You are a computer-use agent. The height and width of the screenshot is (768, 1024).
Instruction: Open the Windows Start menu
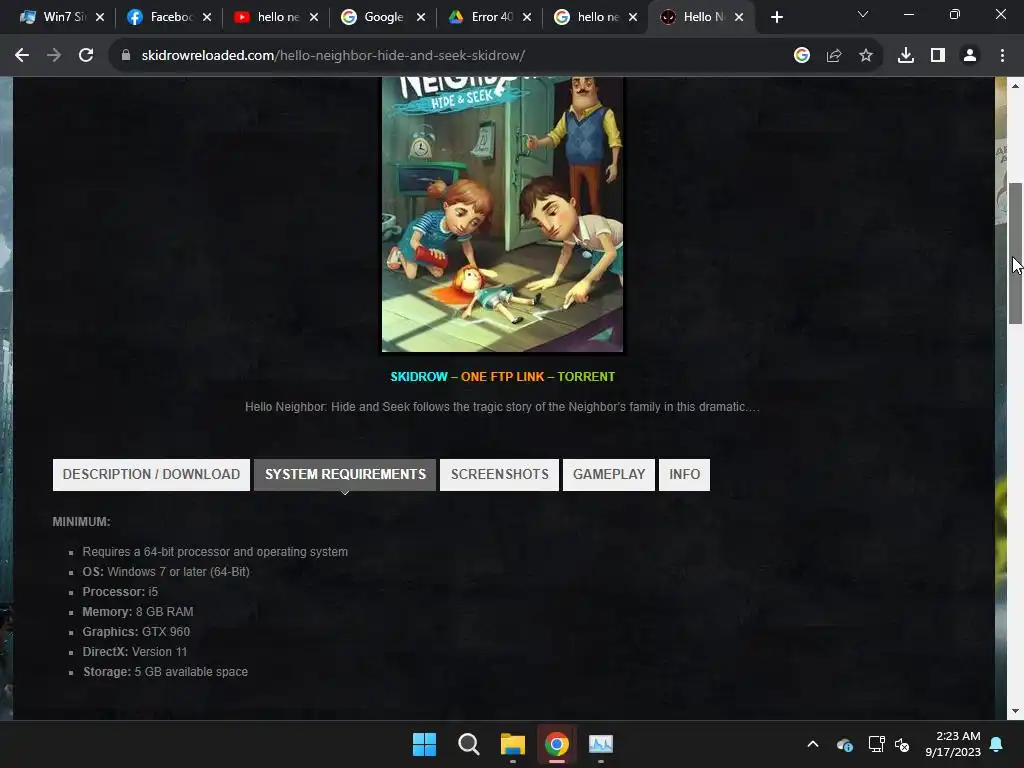pos(424,744)
